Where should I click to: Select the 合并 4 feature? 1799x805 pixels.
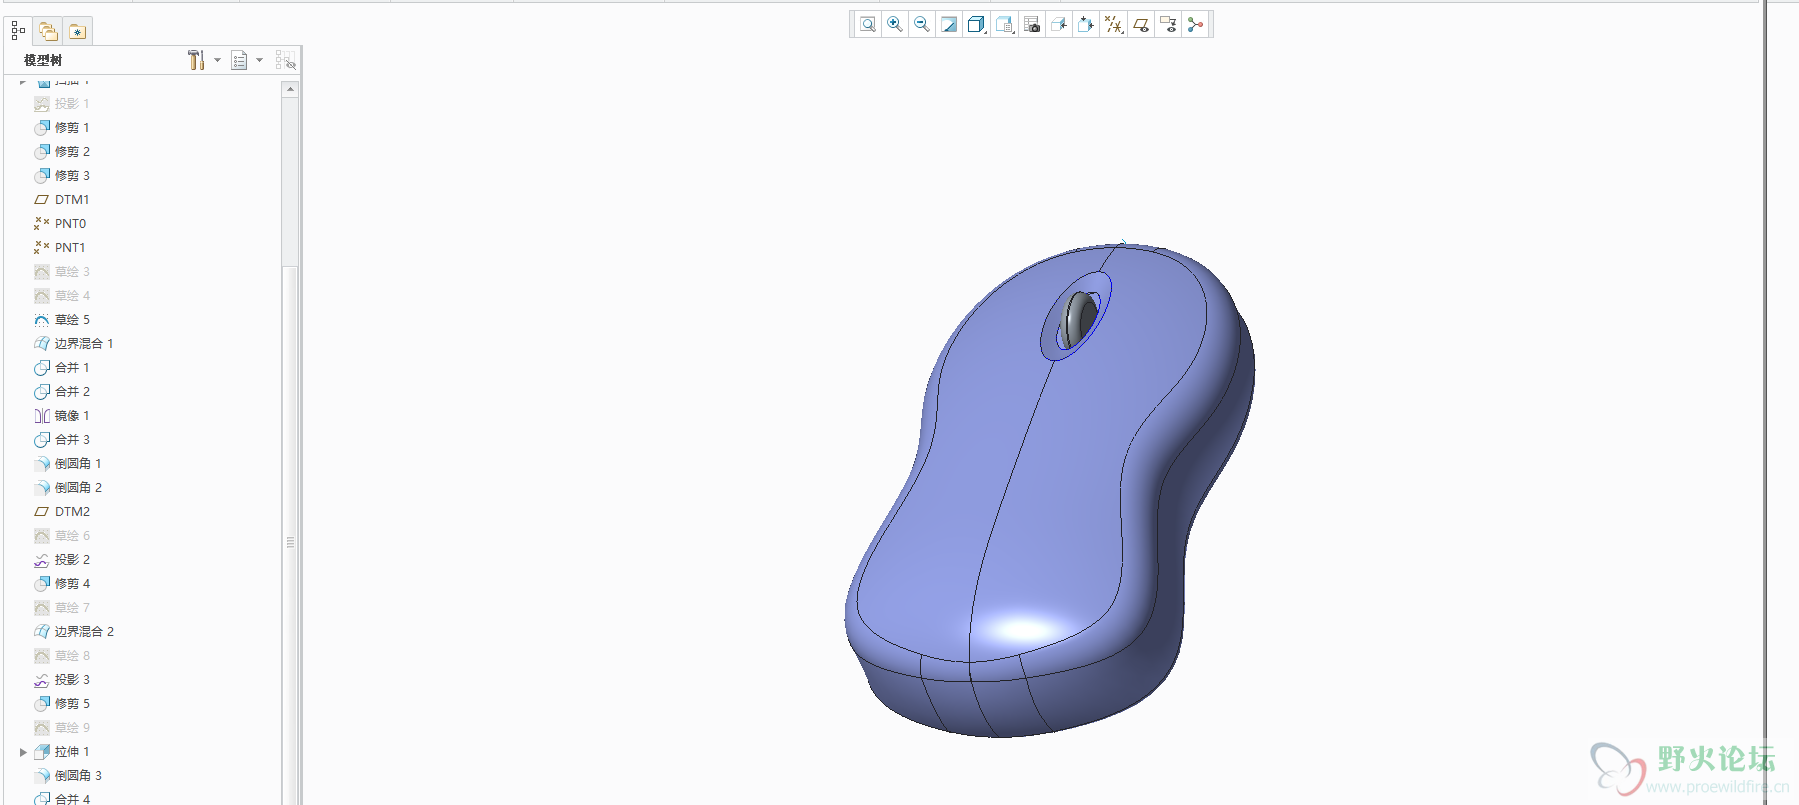point(61,799)
